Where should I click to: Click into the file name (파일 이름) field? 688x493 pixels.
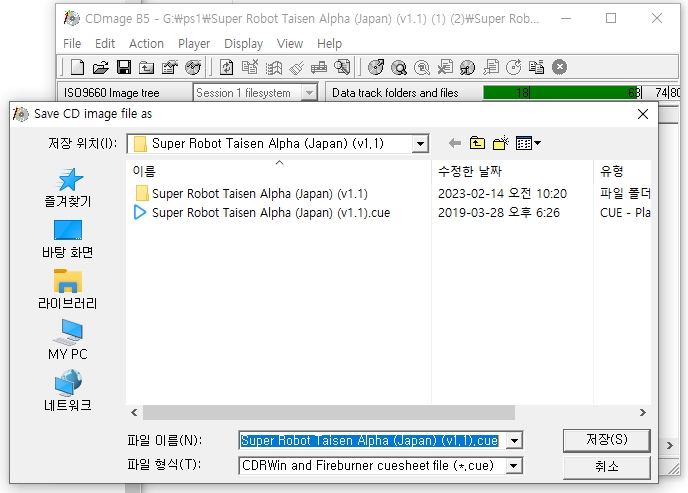click(373, 440)
